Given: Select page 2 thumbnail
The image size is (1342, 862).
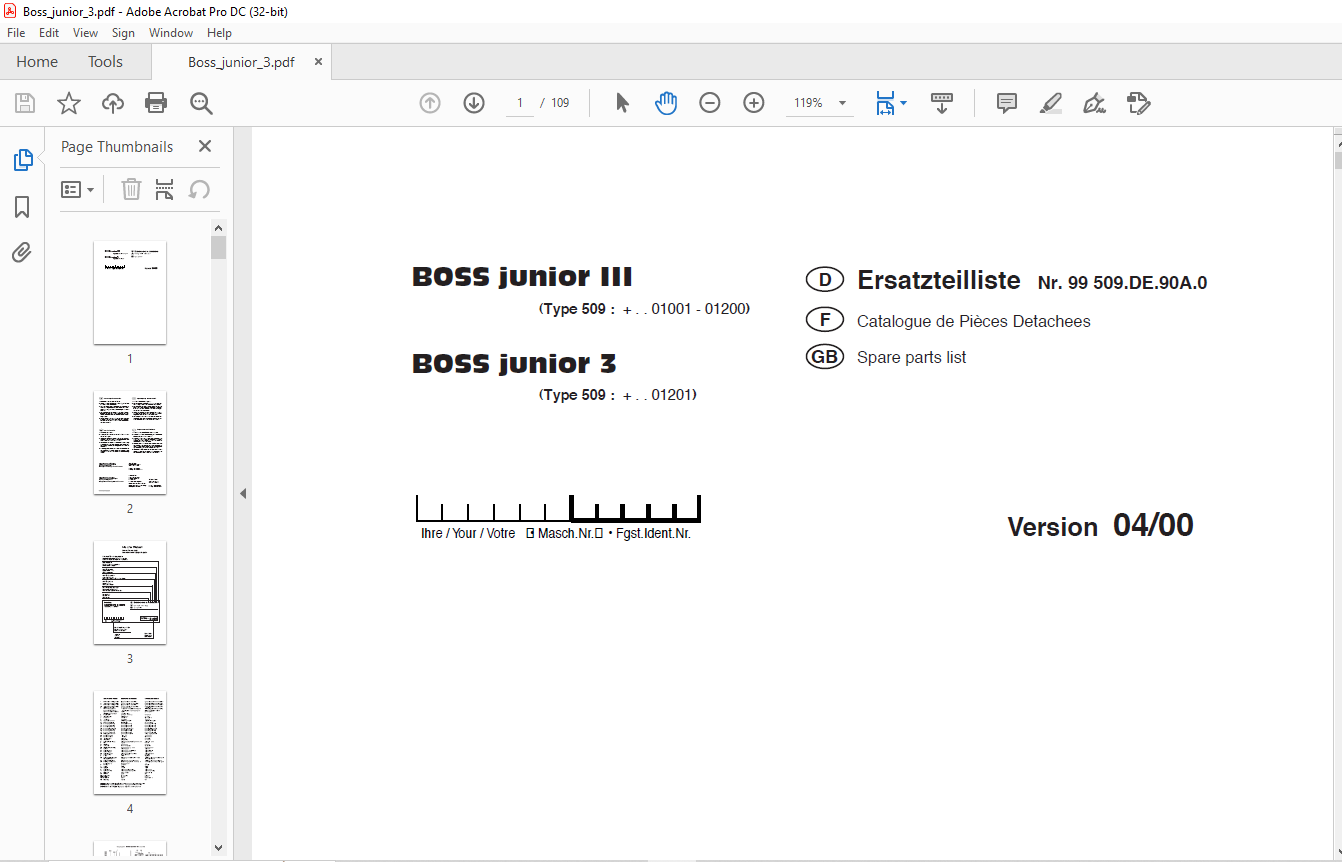Looking at the screenshot, I should pyautogui.click(x=130, y=442).
